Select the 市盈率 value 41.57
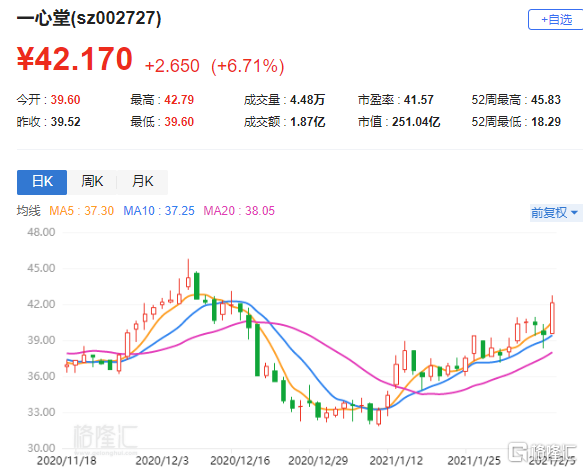 [419, 100]
